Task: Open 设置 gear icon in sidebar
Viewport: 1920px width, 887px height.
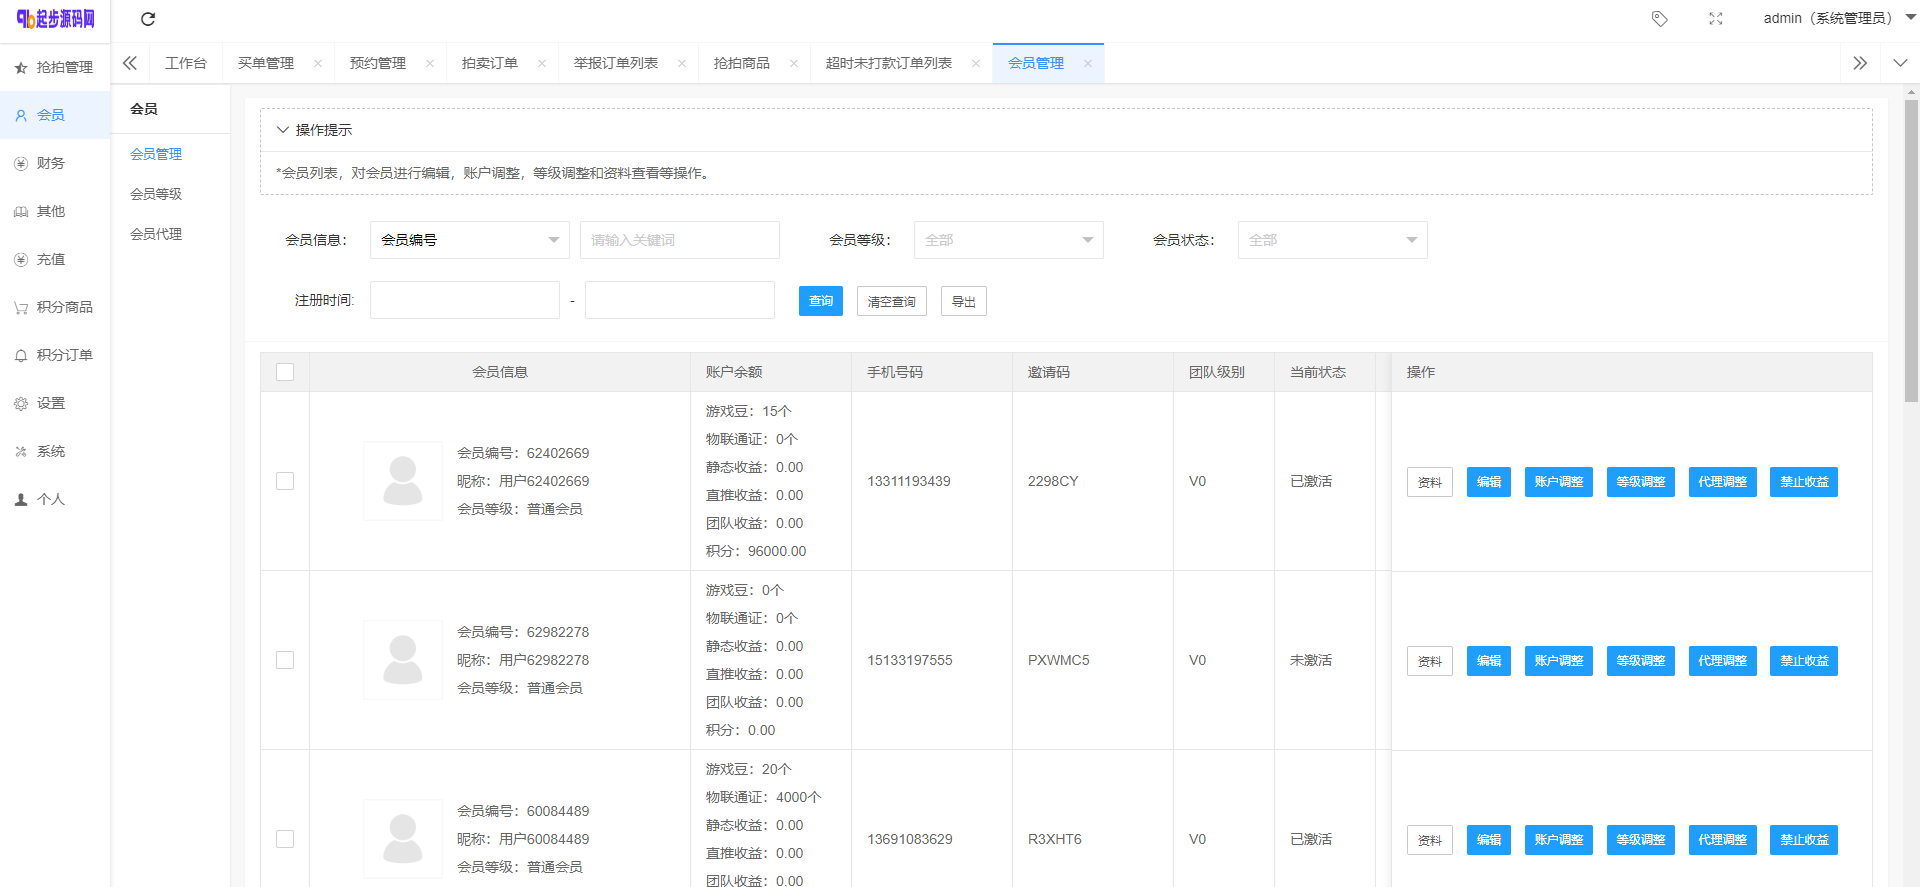Action: pyautogui.click(x=21, y=404)
